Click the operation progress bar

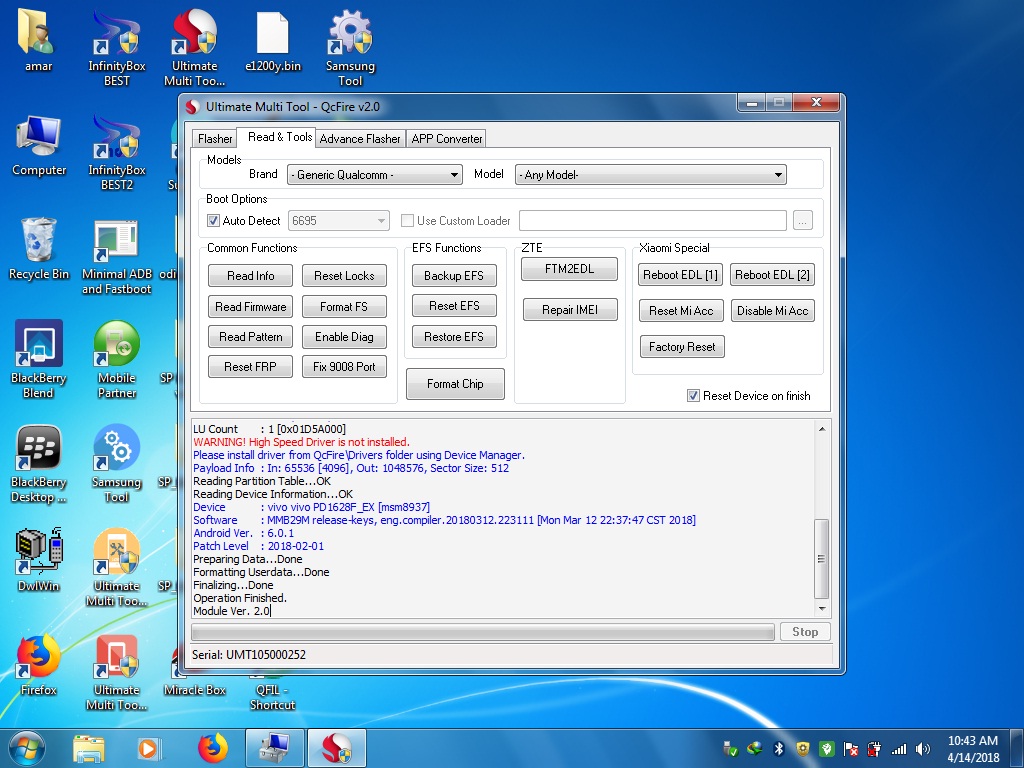point(483,632)
